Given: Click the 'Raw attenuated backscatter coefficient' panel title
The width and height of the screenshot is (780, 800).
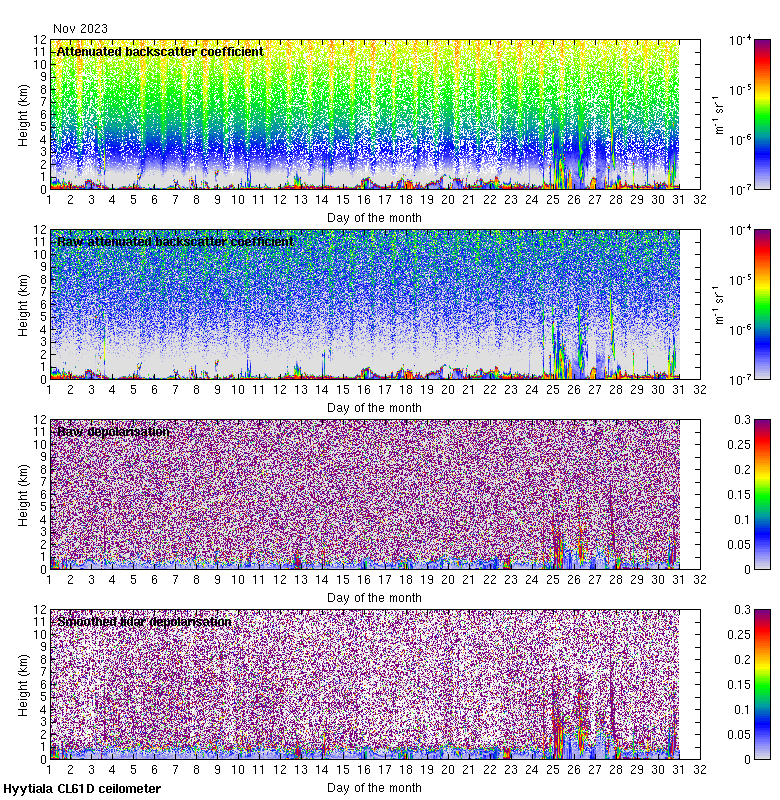Looking at the screenshot, I should tap(175, 241).
